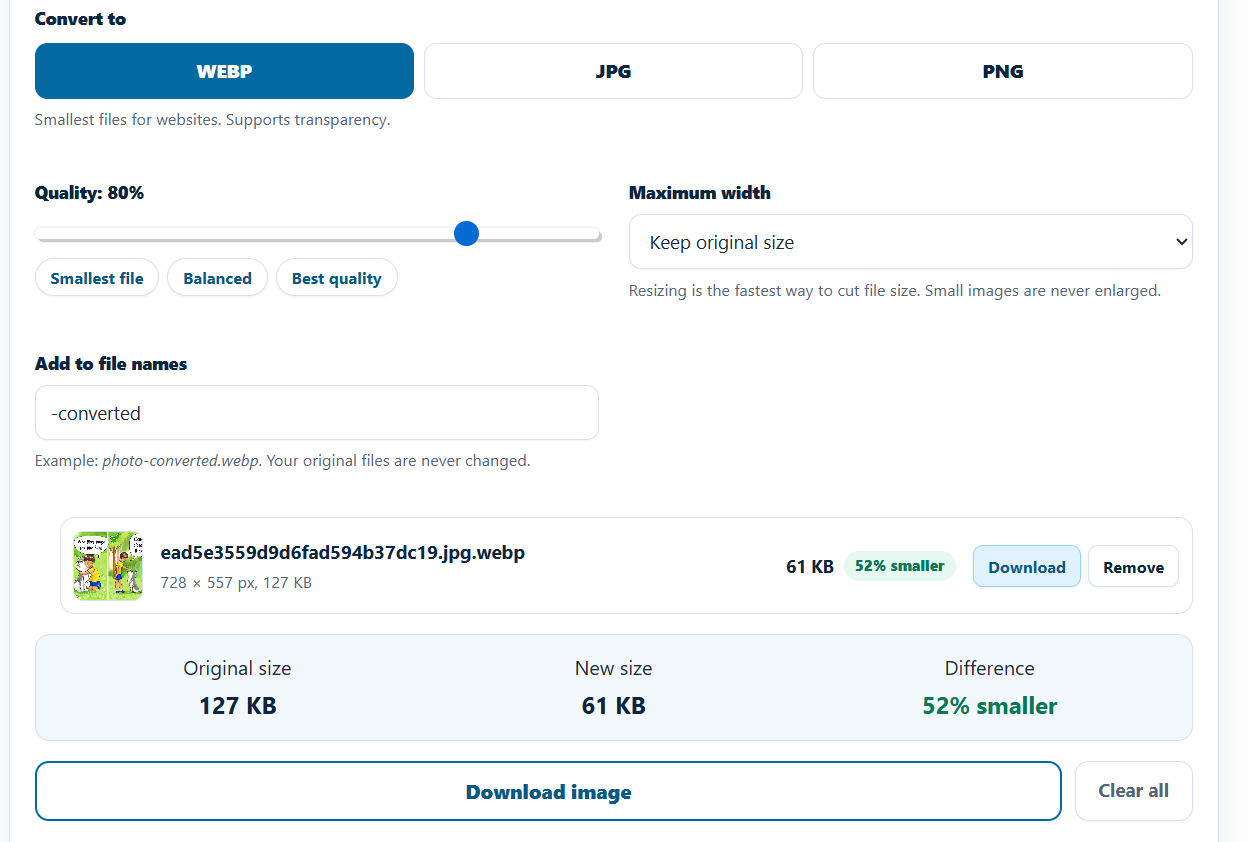Apply the Best quality preset
The height and width of the screenshot is (842, 1248).
point(337,278)
